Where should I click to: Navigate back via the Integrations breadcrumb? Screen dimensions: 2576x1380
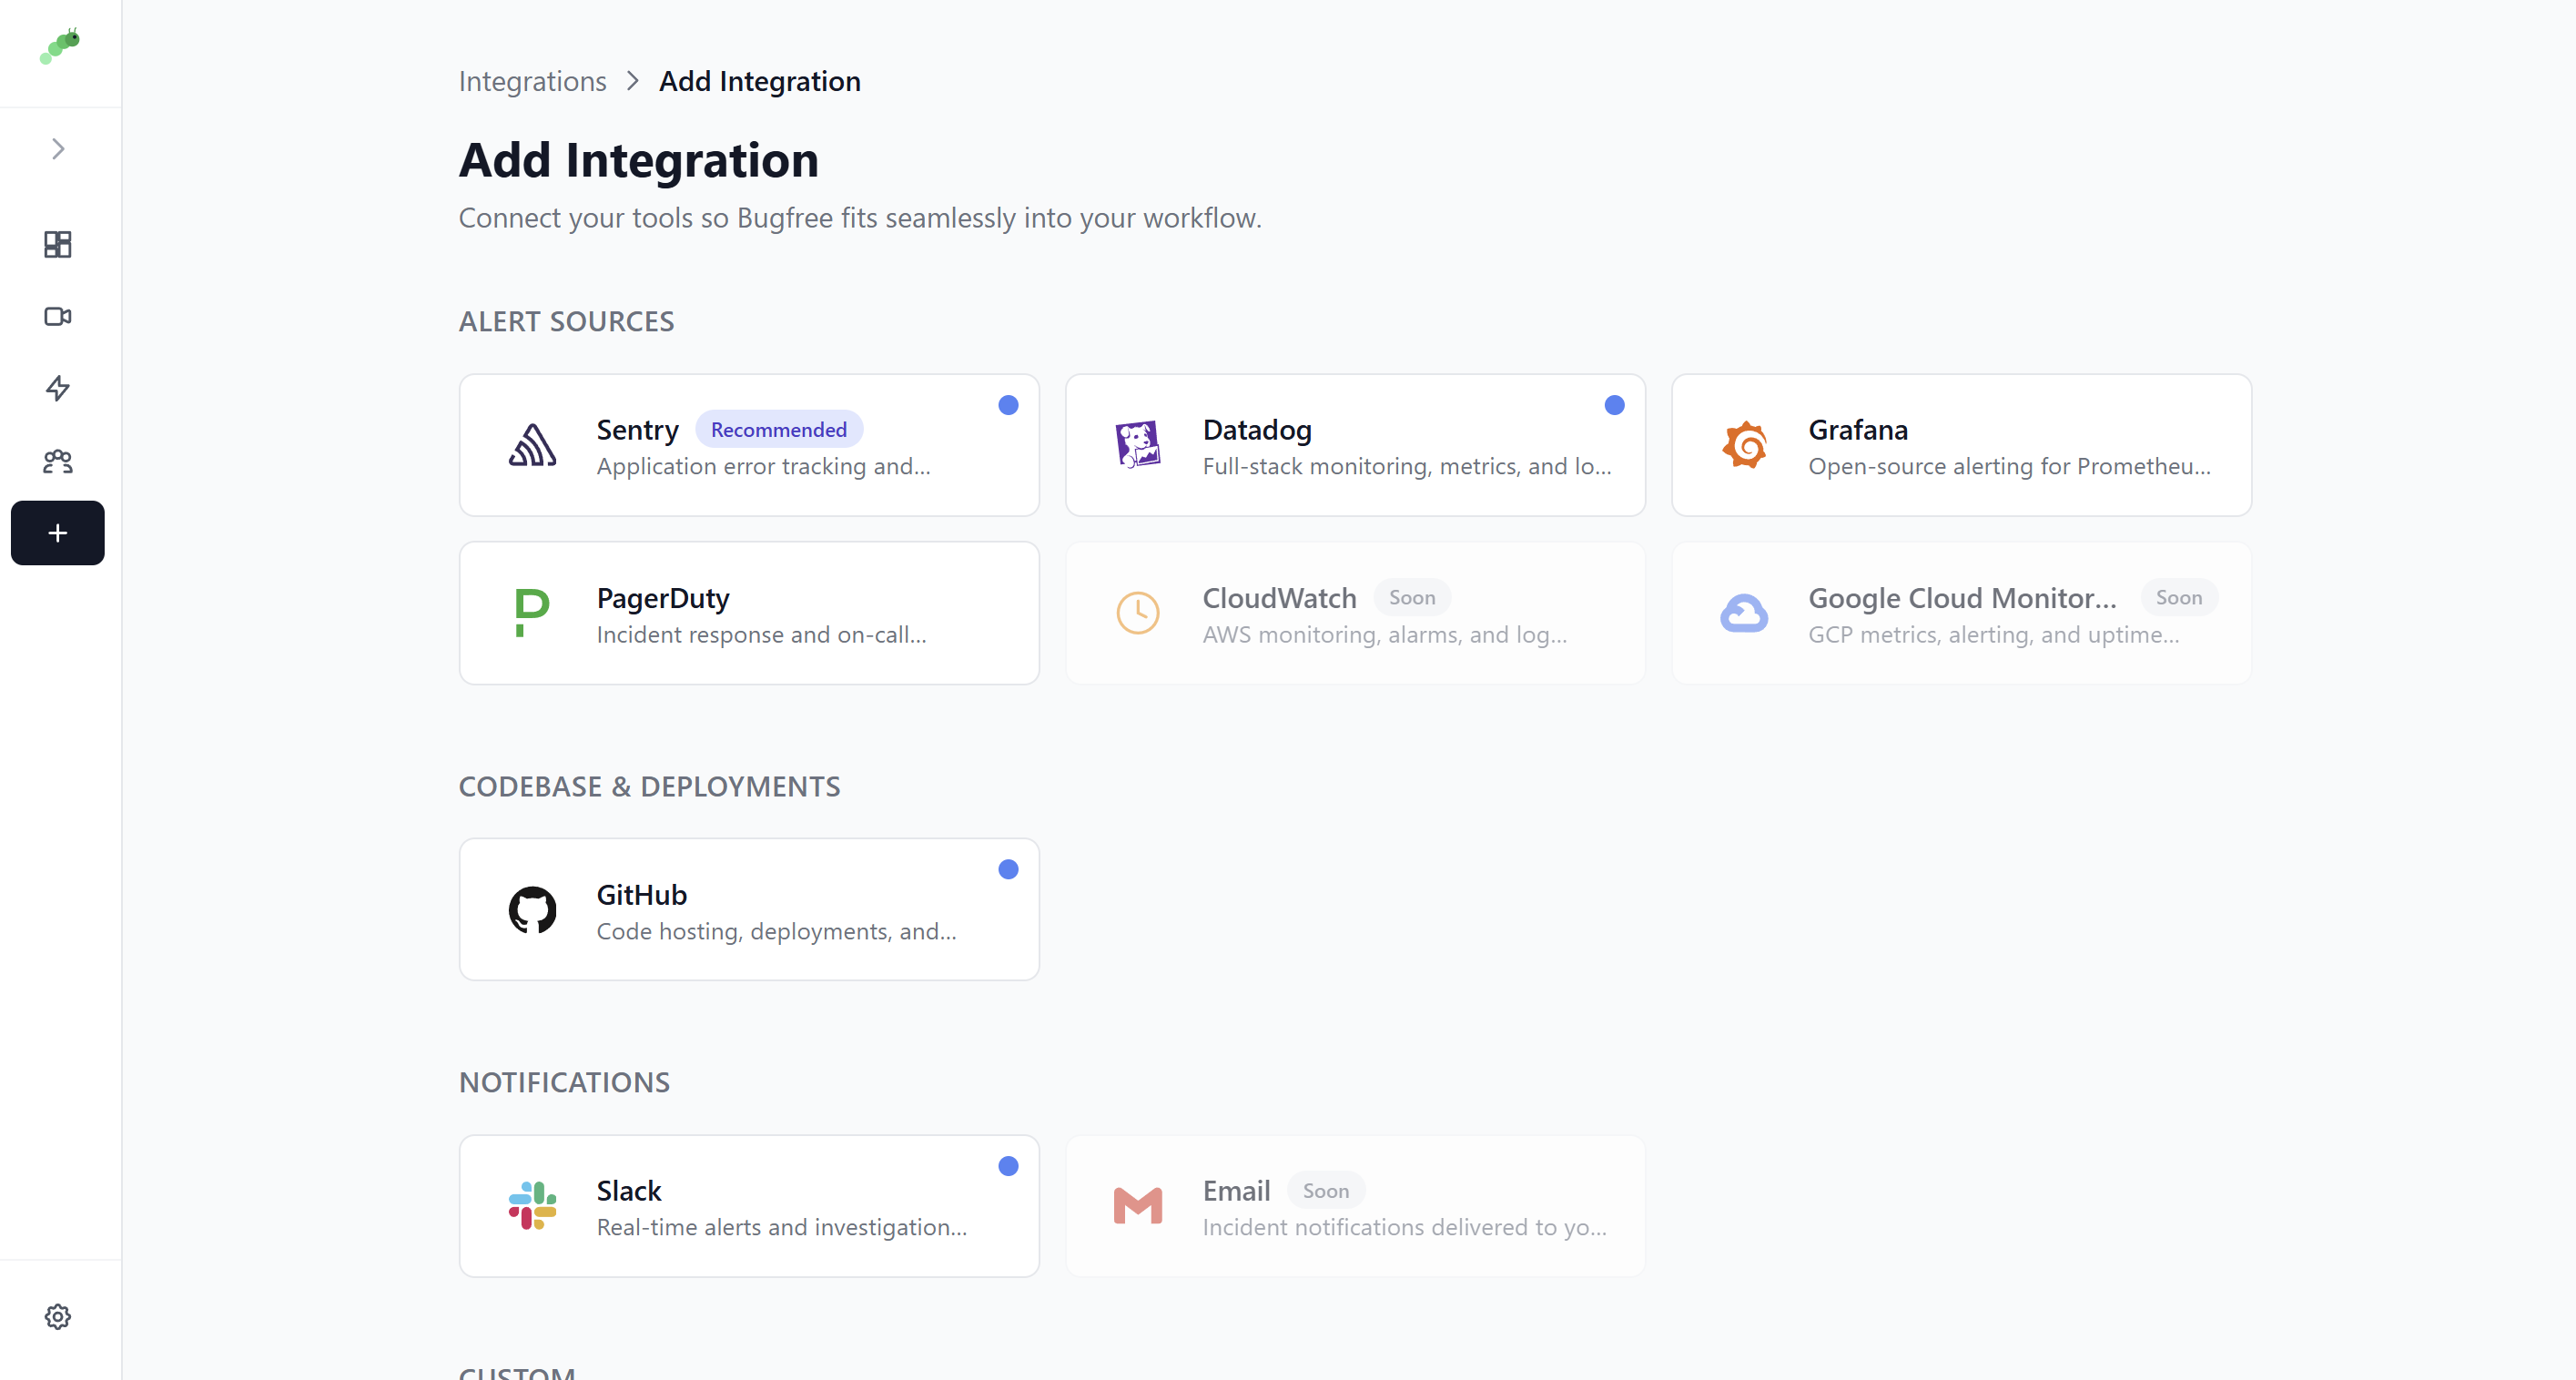pos(532,80)
